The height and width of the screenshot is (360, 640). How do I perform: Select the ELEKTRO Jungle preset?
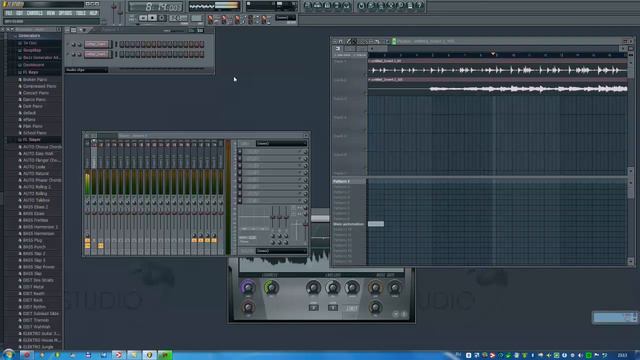(38, 347)
